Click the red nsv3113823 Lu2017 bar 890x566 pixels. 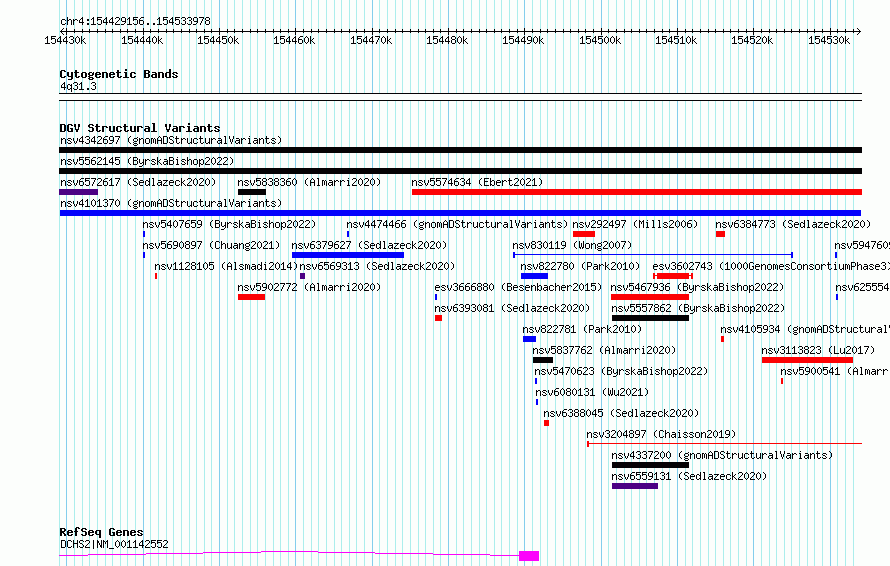click(807, 360)
